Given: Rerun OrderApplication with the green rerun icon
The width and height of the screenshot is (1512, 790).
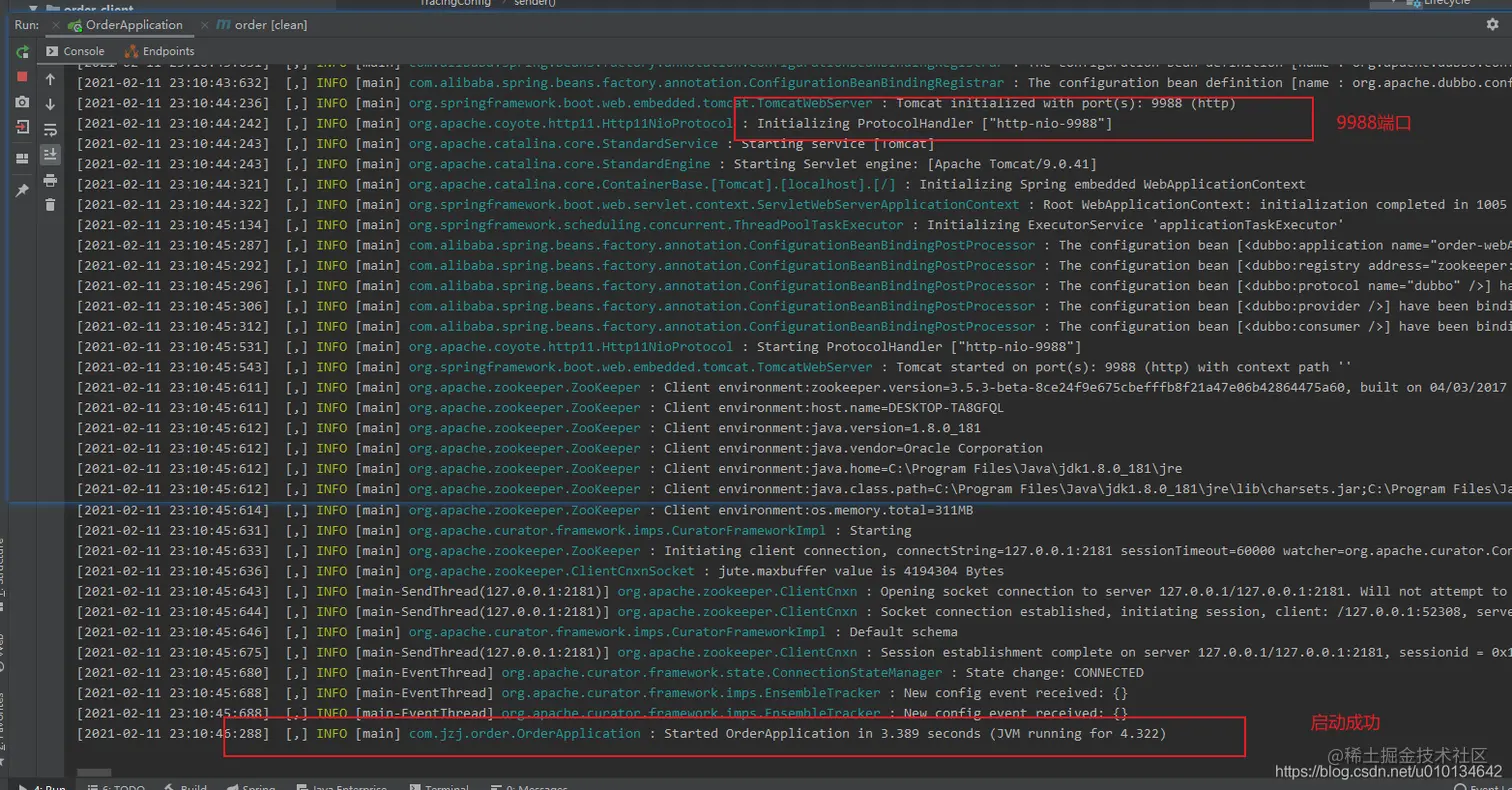Looking at the screenshot, I should (x=22, y=52).
